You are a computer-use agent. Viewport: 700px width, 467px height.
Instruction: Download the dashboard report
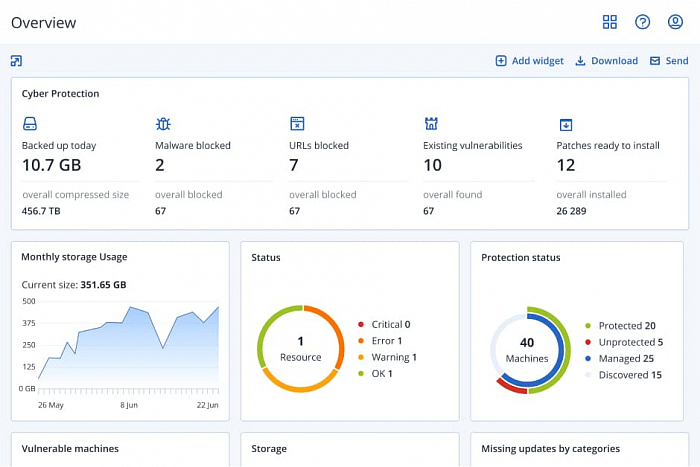(x=606, y=61)
